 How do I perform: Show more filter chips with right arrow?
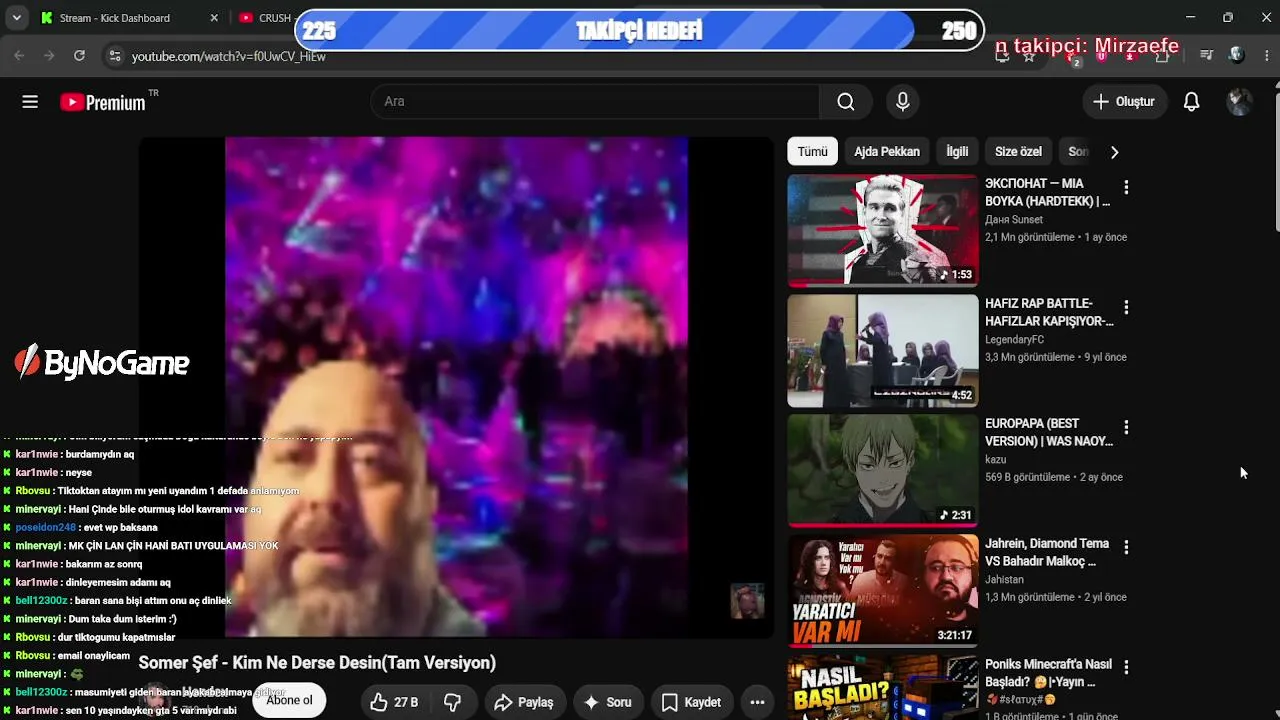click(x=1114, y=152)
